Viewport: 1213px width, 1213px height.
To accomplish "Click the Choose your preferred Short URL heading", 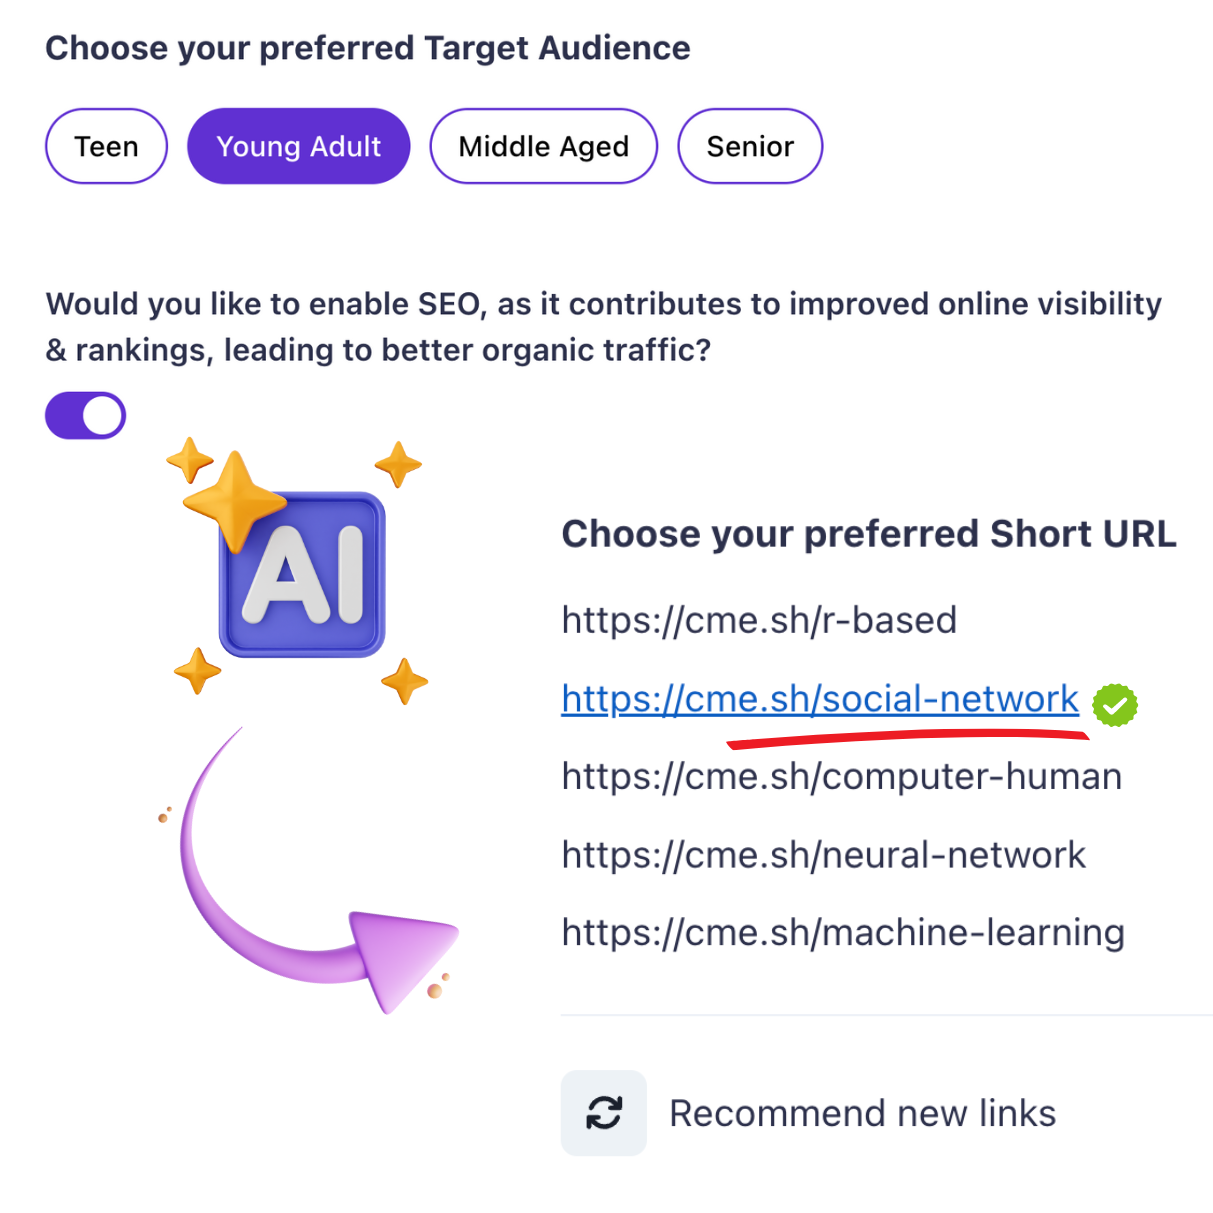I will click(869, 534).
